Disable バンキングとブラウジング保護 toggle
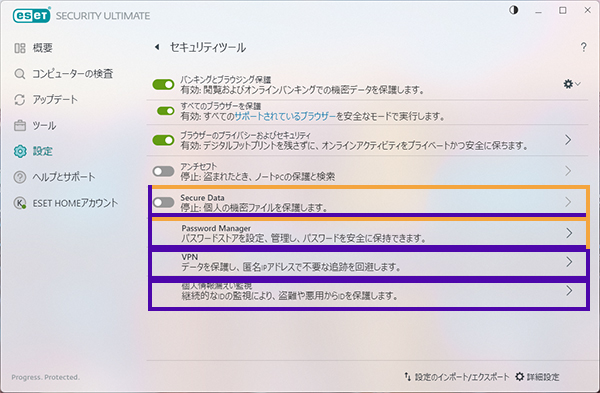 tap(163, 85)
